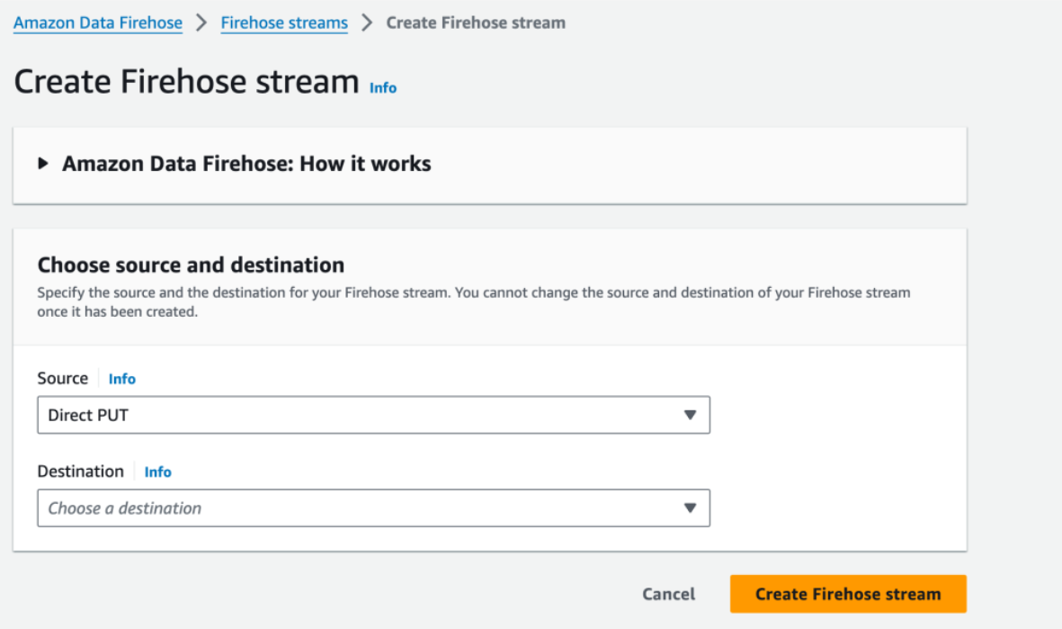The height and width of the screenshot is (629, 1062).
Task: Click the chevron separator after Amazon Data Firehose
Action: [x=202, y=22]
